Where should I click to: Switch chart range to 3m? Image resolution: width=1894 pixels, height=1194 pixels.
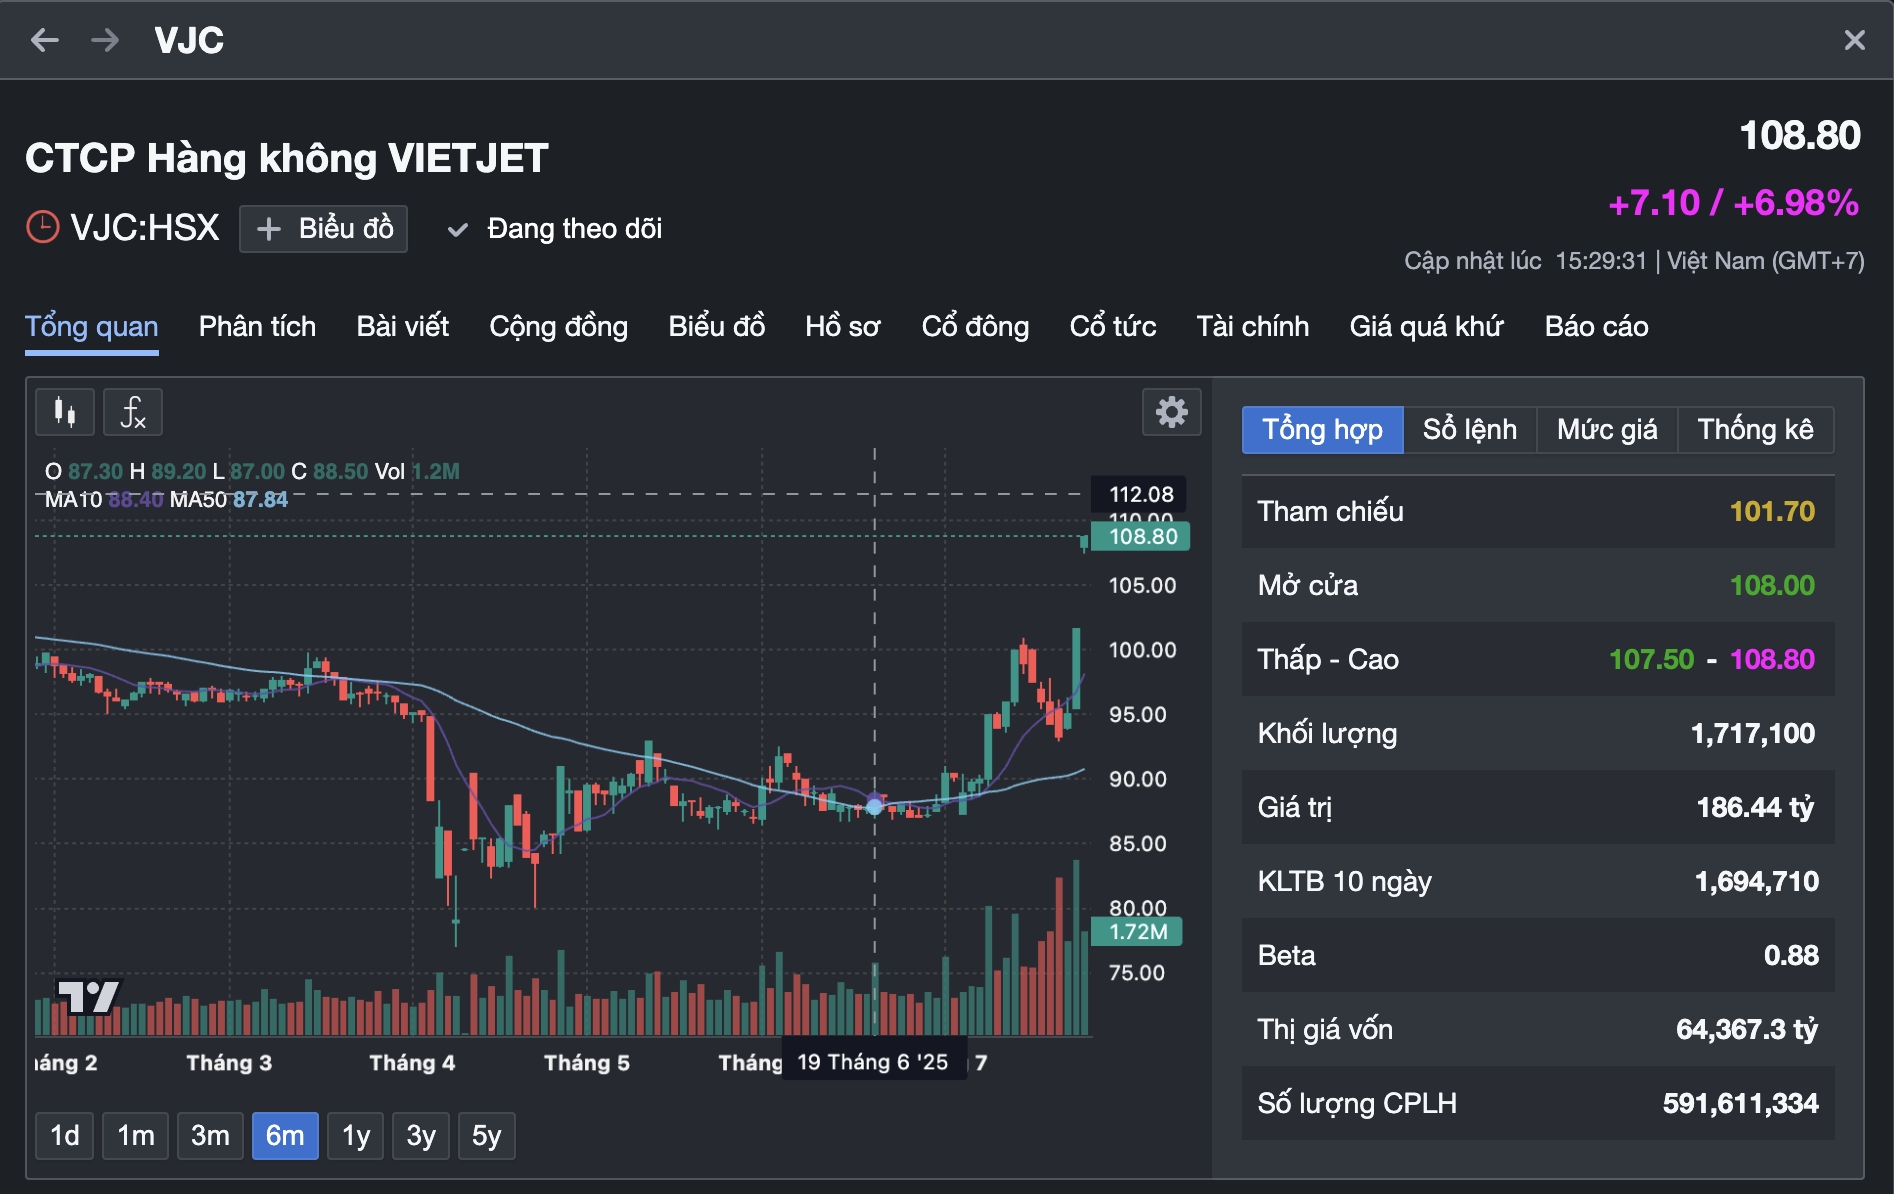tap(210, 1135)
